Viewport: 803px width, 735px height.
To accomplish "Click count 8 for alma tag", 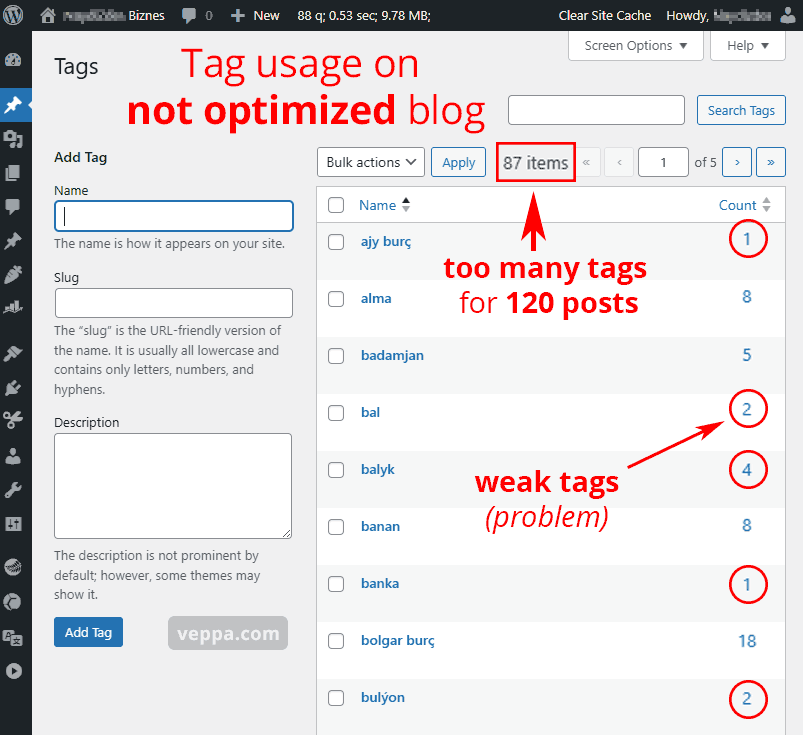I will 747,297.
